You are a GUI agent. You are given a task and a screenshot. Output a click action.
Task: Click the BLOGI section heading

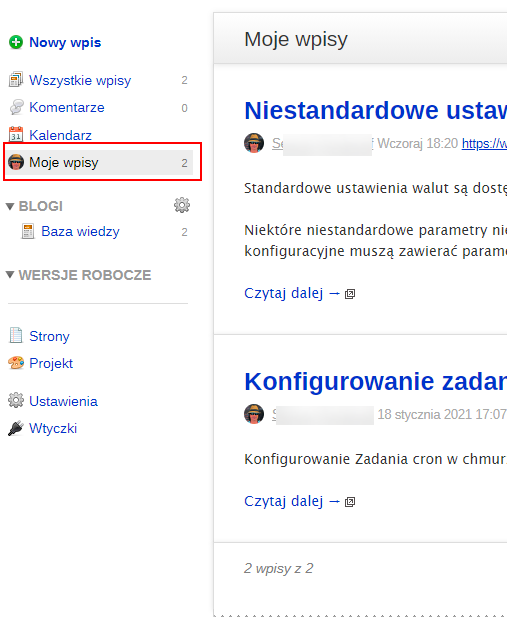tap(41, 206)
